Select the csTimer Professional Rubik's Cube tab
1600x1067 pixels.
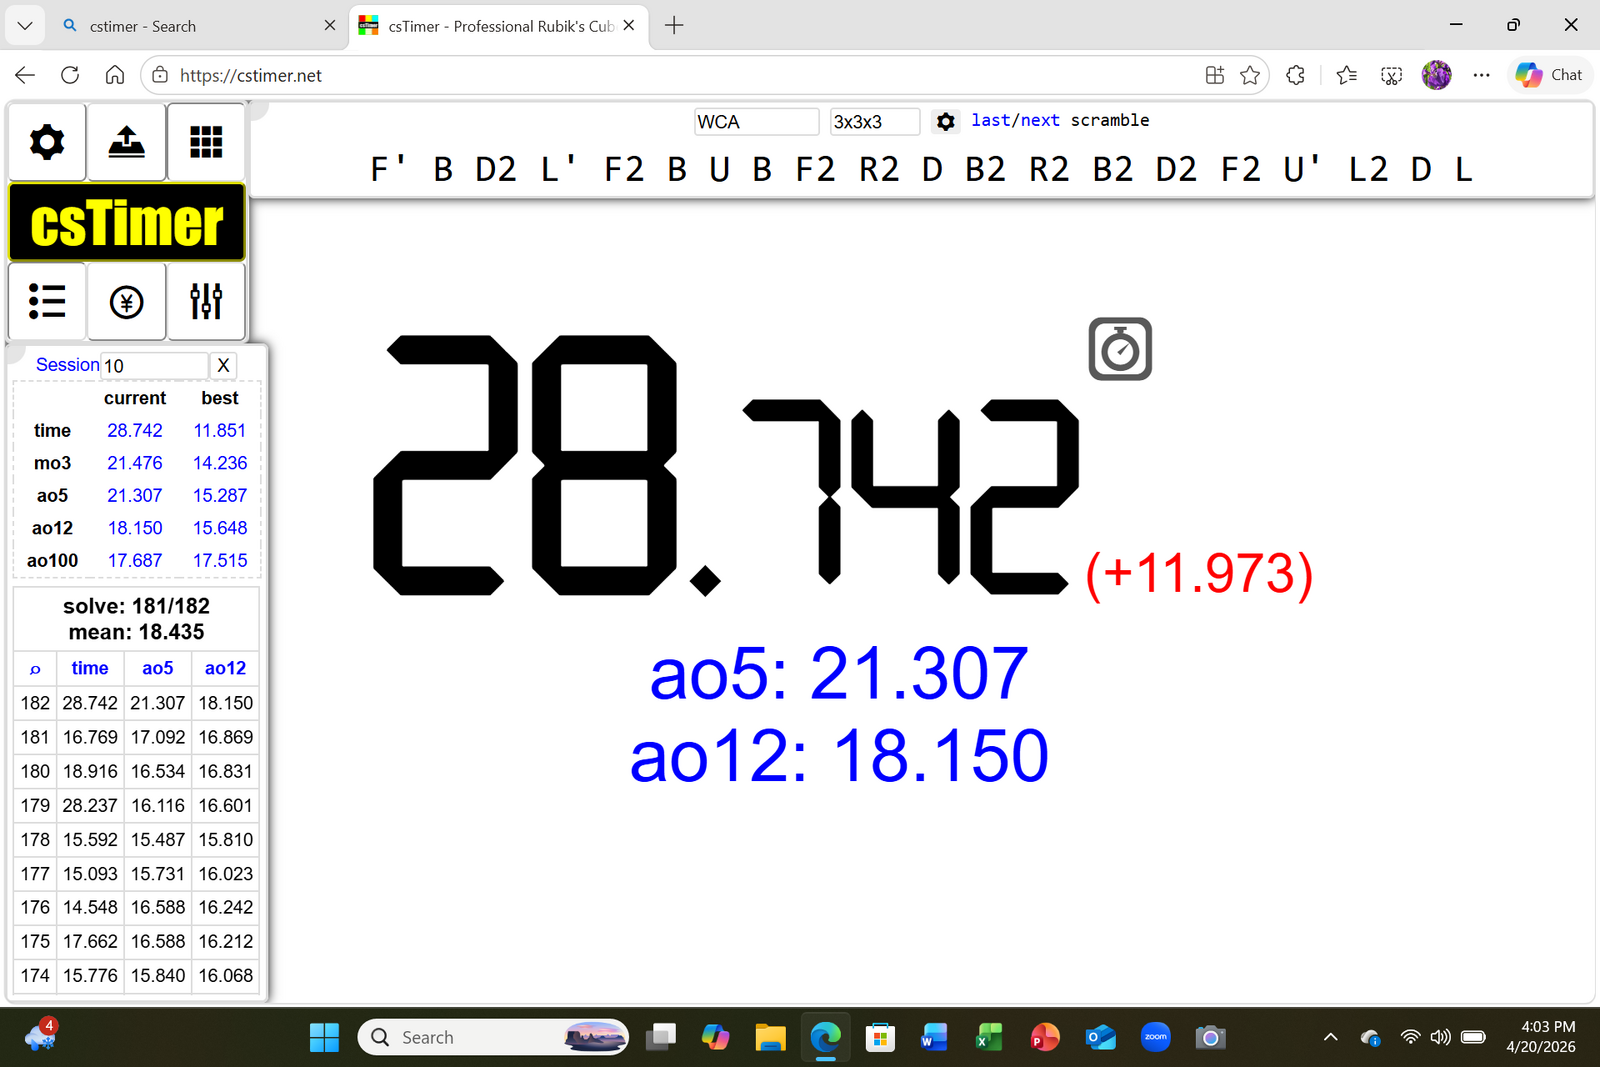pos(498,26)
